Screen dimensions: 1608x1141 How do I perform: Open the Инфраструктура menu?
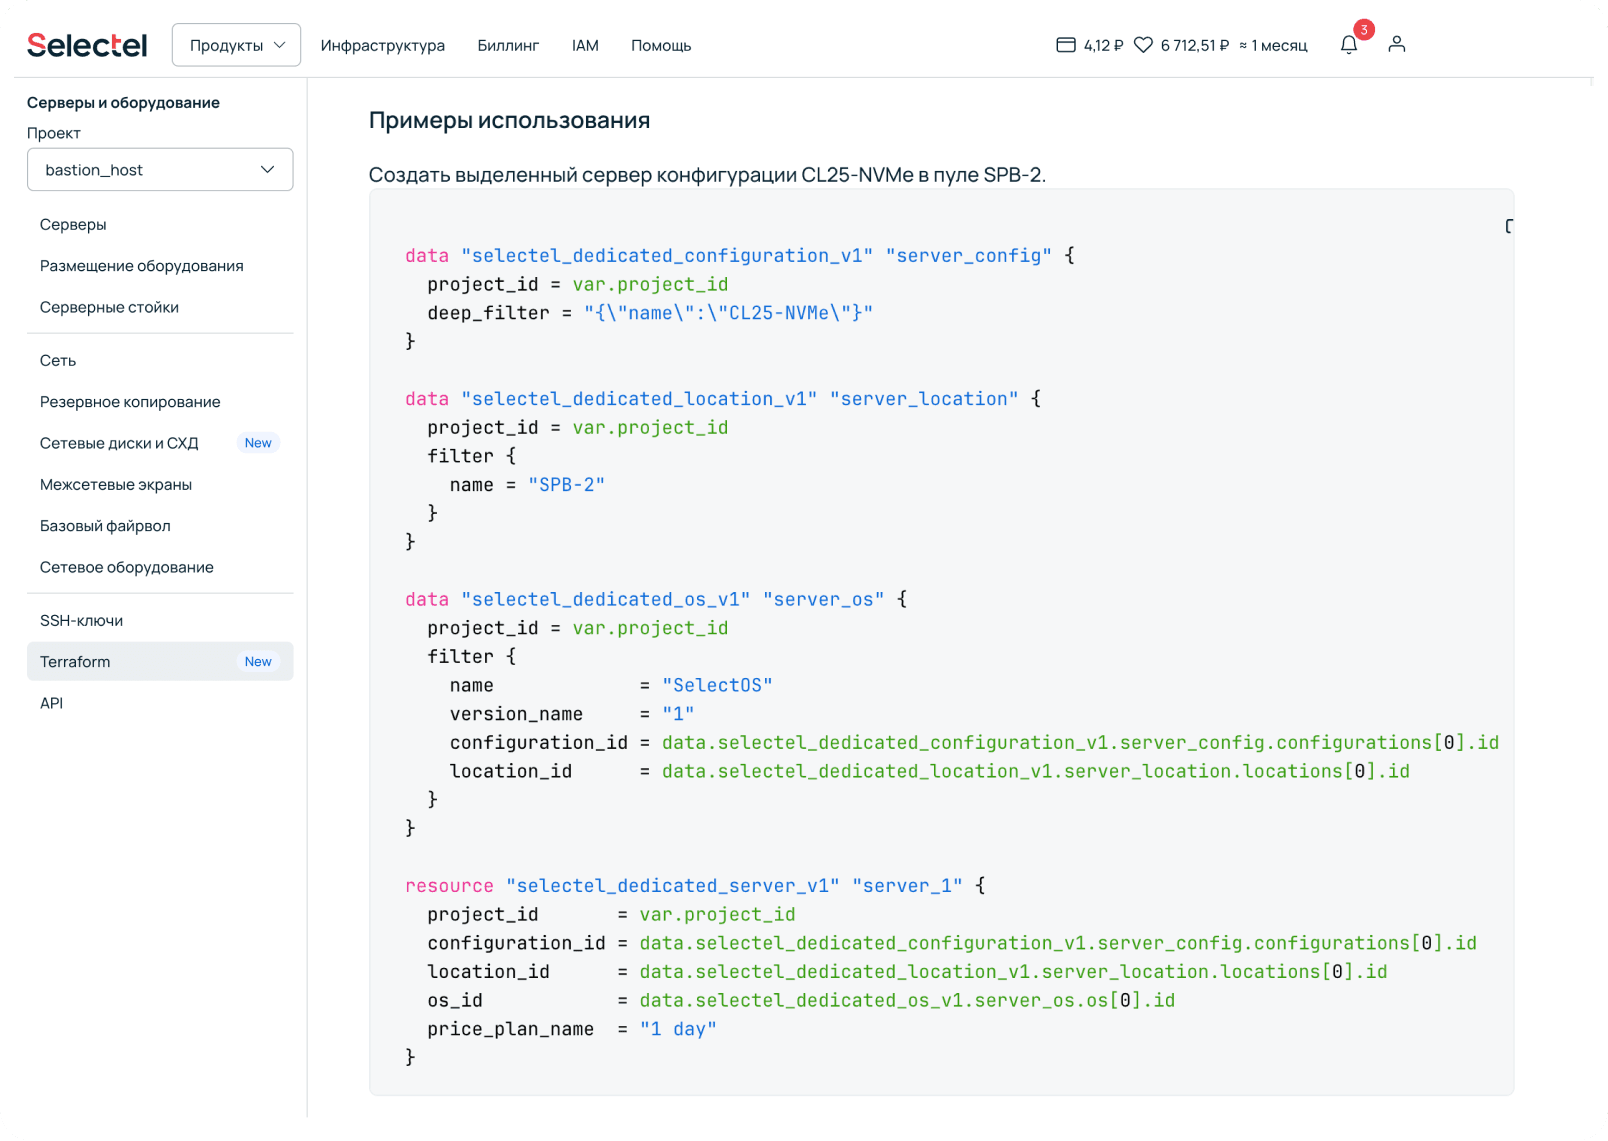click(383, 46)
